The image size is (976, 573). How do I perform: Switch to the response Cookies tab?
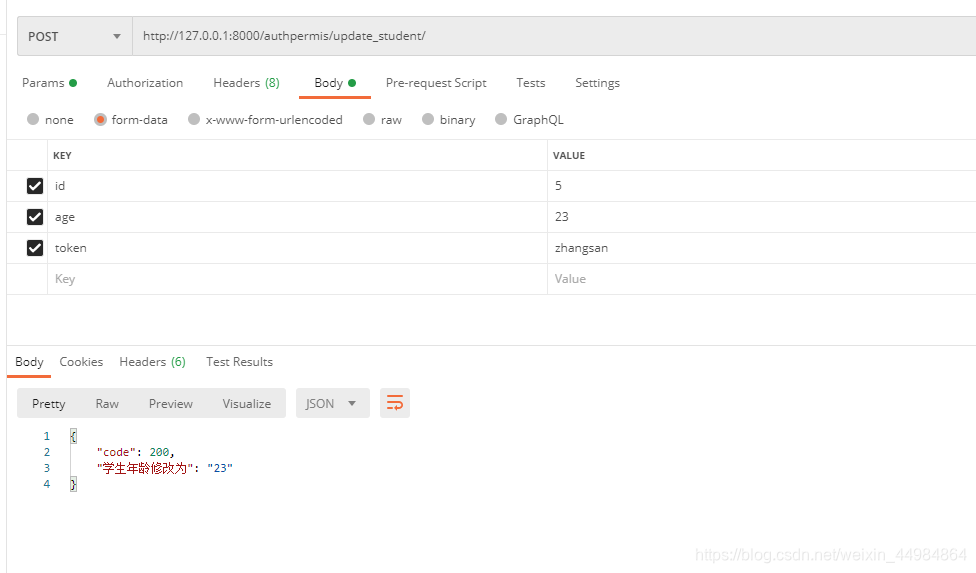click(x=81, y=362)
